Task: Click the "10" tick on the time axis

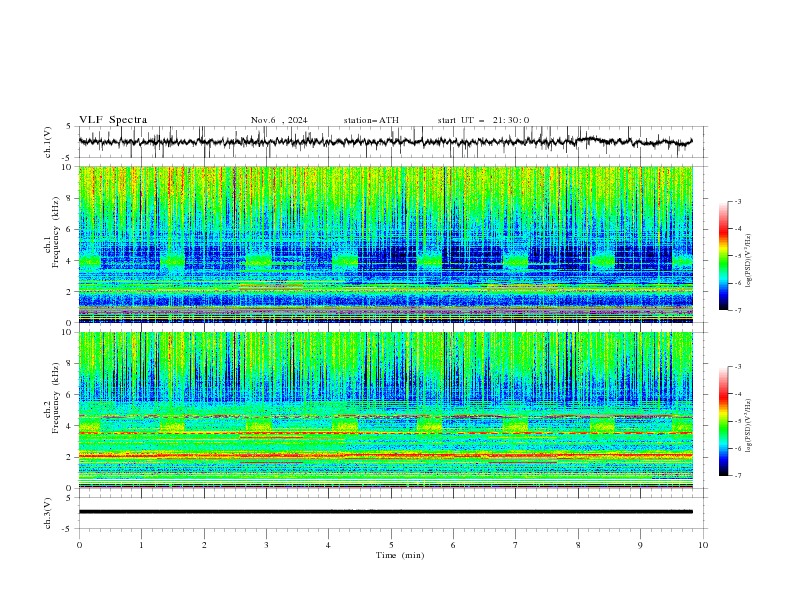Action: [x=703, y=545]
